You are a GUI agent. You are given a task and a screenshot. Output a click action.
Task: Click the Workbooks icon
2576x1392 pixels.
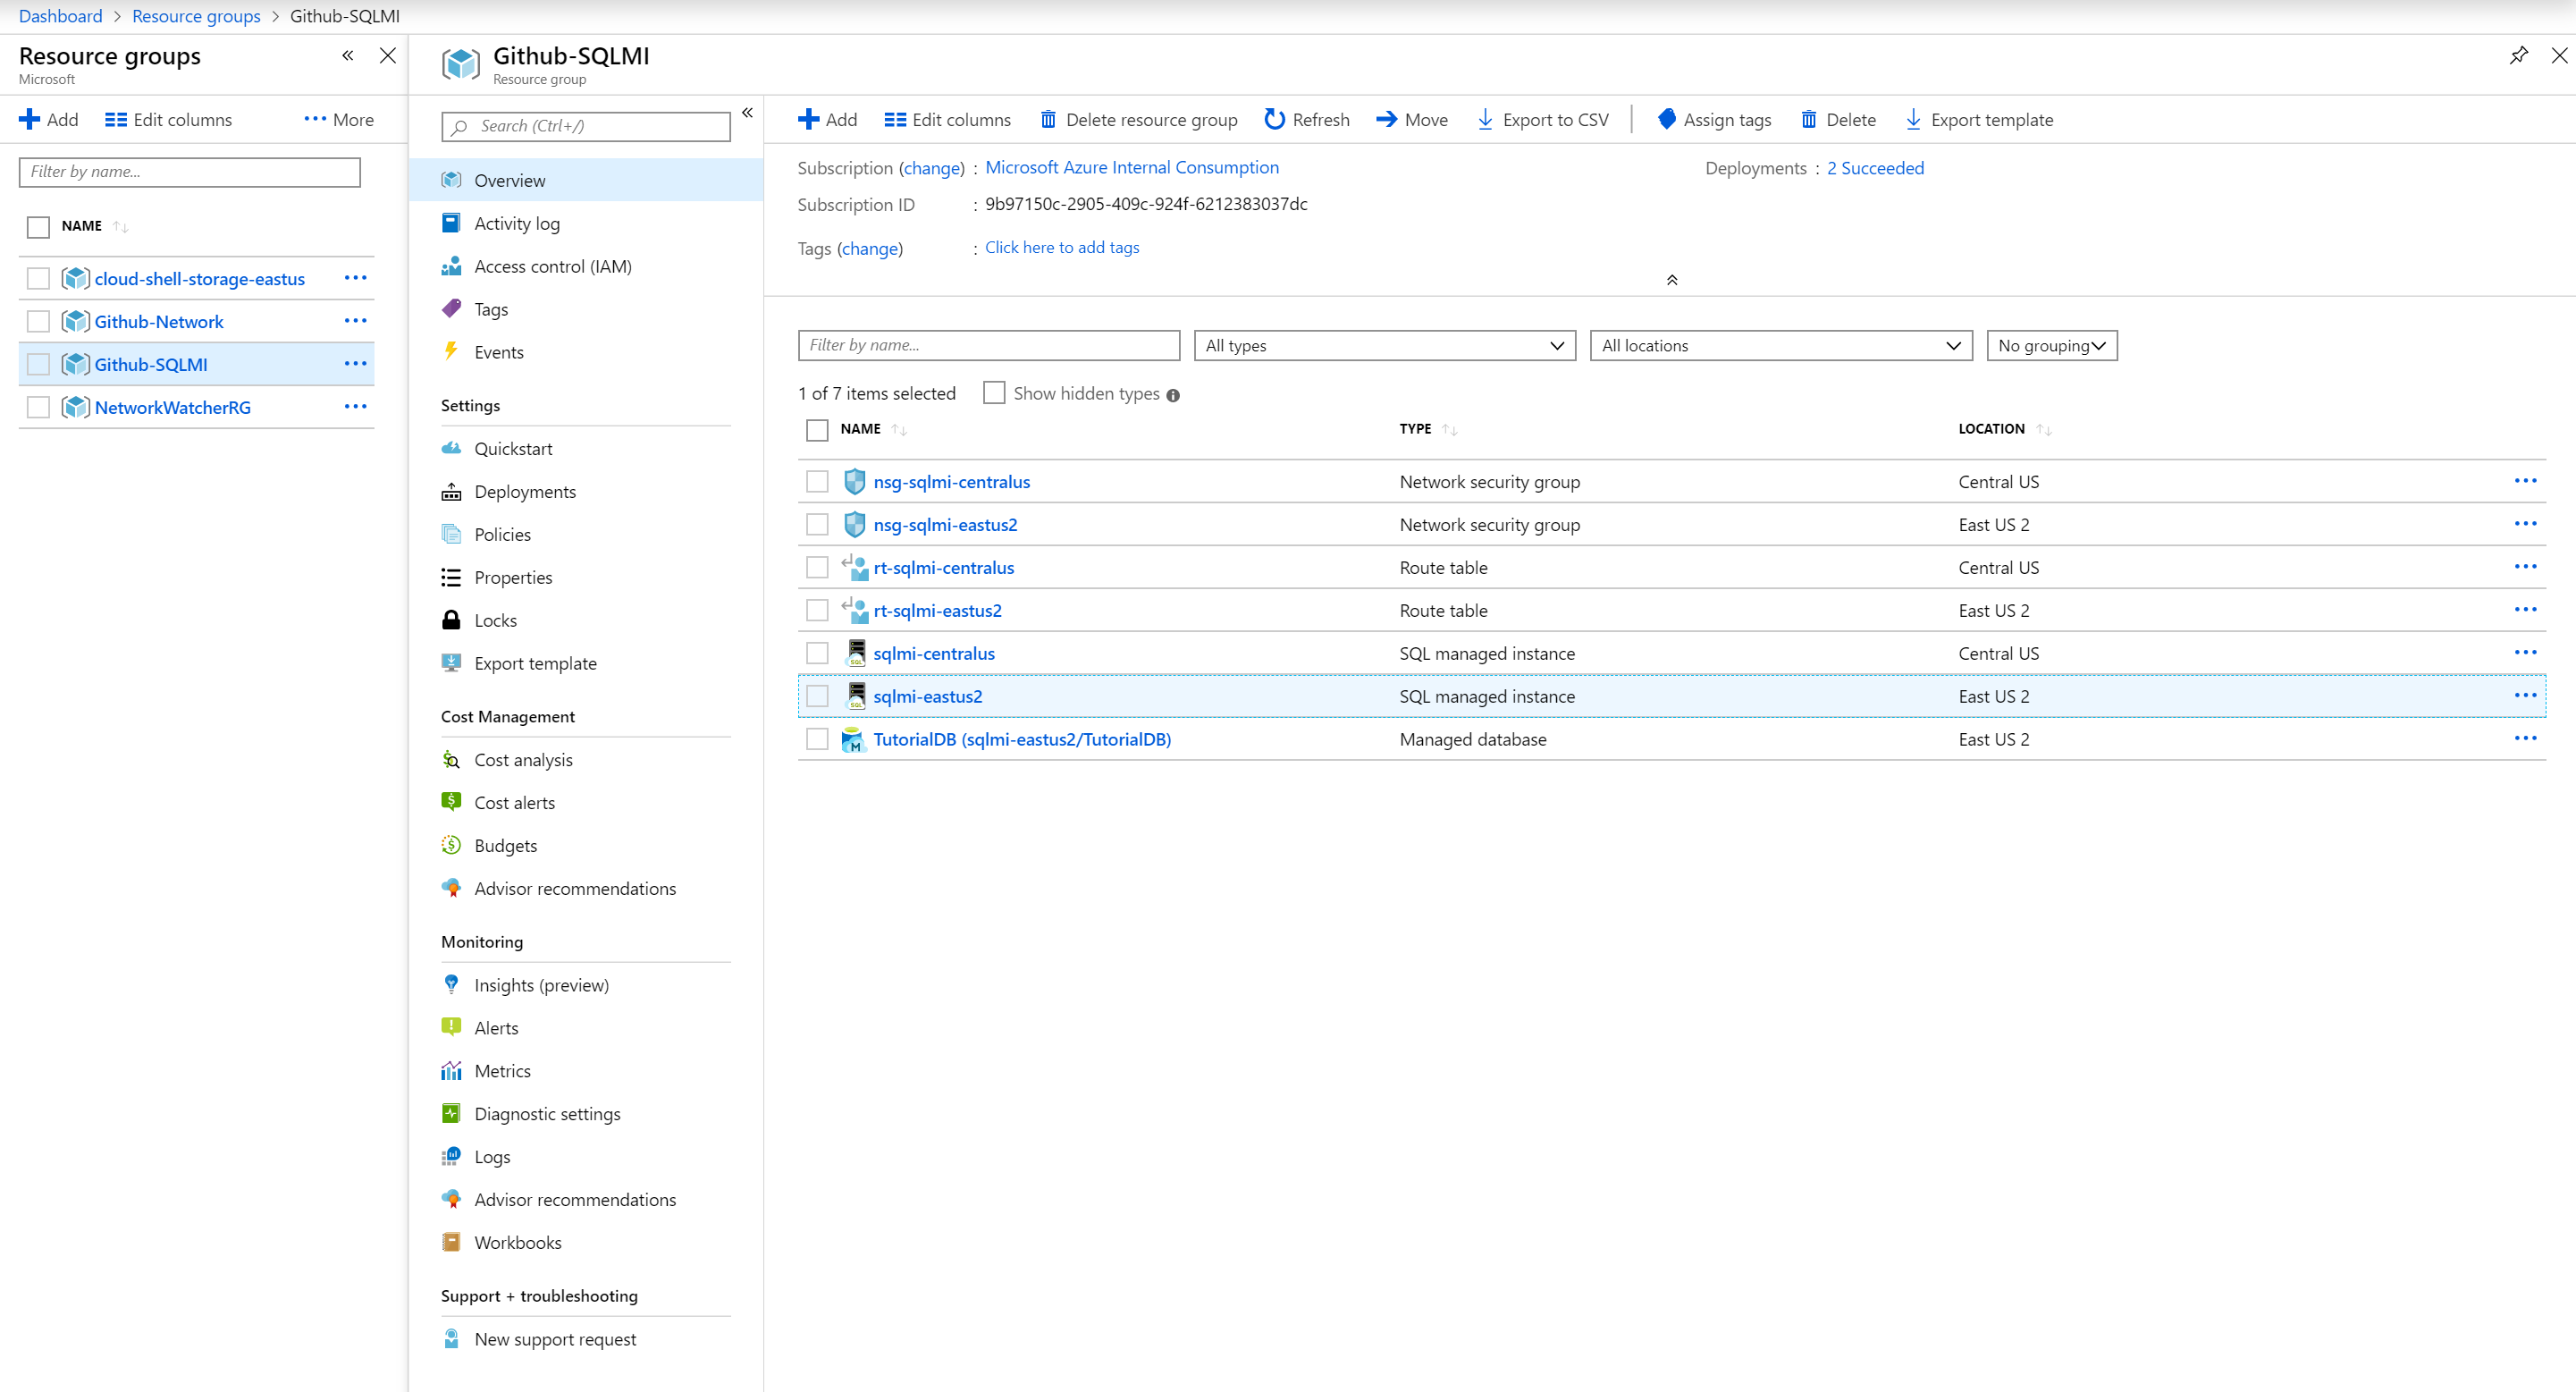tap(451, 1242)
